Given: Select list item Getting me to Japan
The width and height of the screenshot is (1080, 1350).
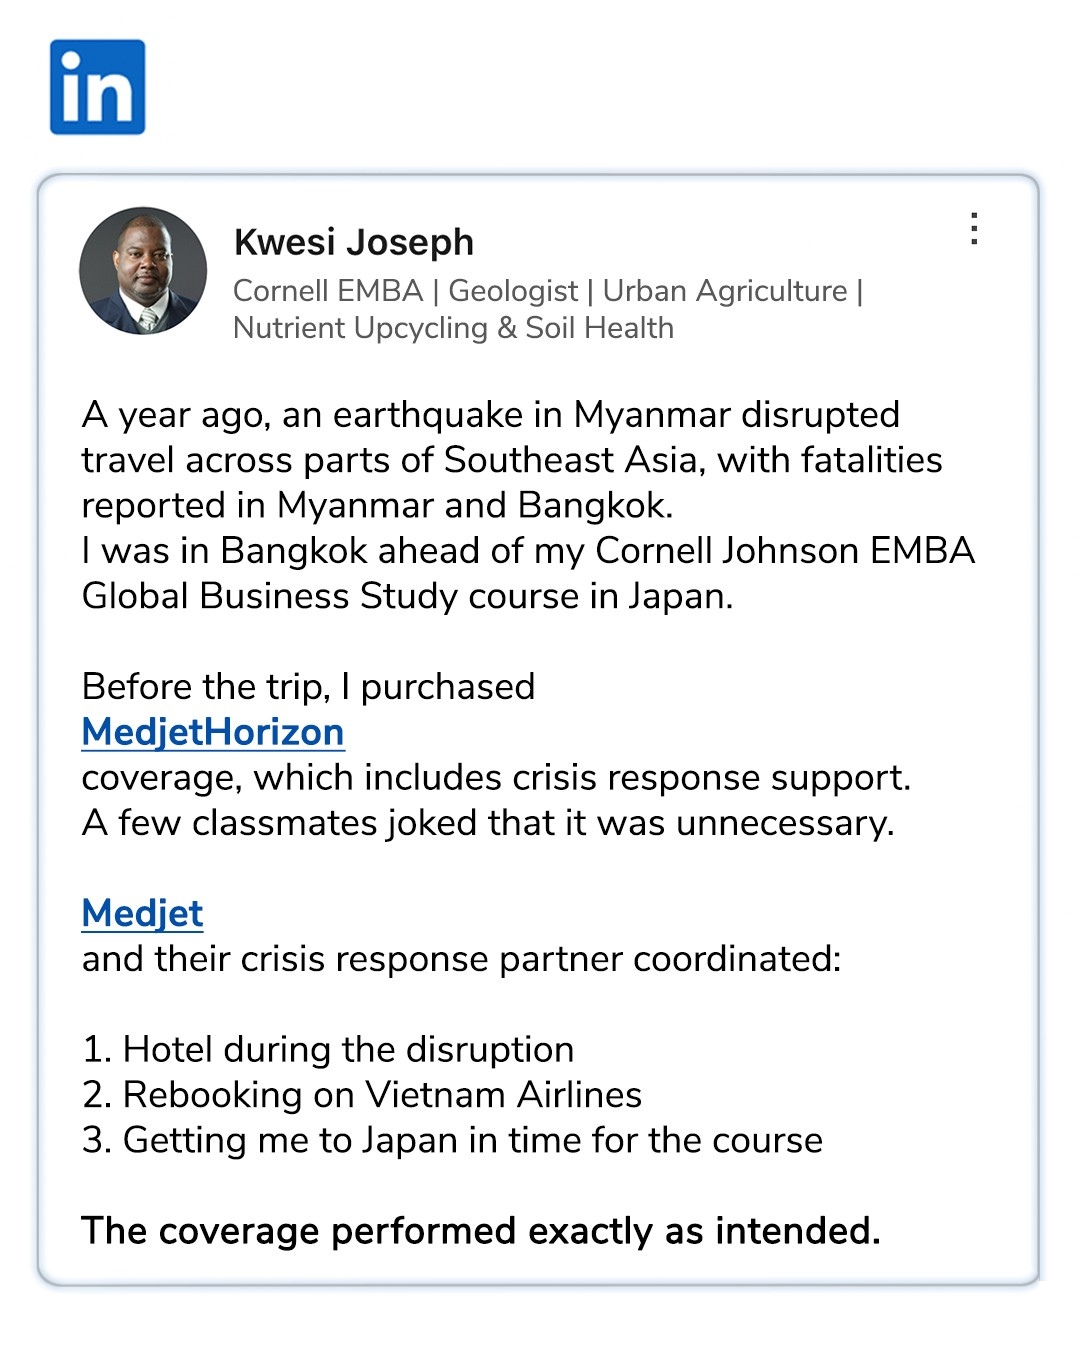Looking at the screenshot, I should click(453, 1140).
